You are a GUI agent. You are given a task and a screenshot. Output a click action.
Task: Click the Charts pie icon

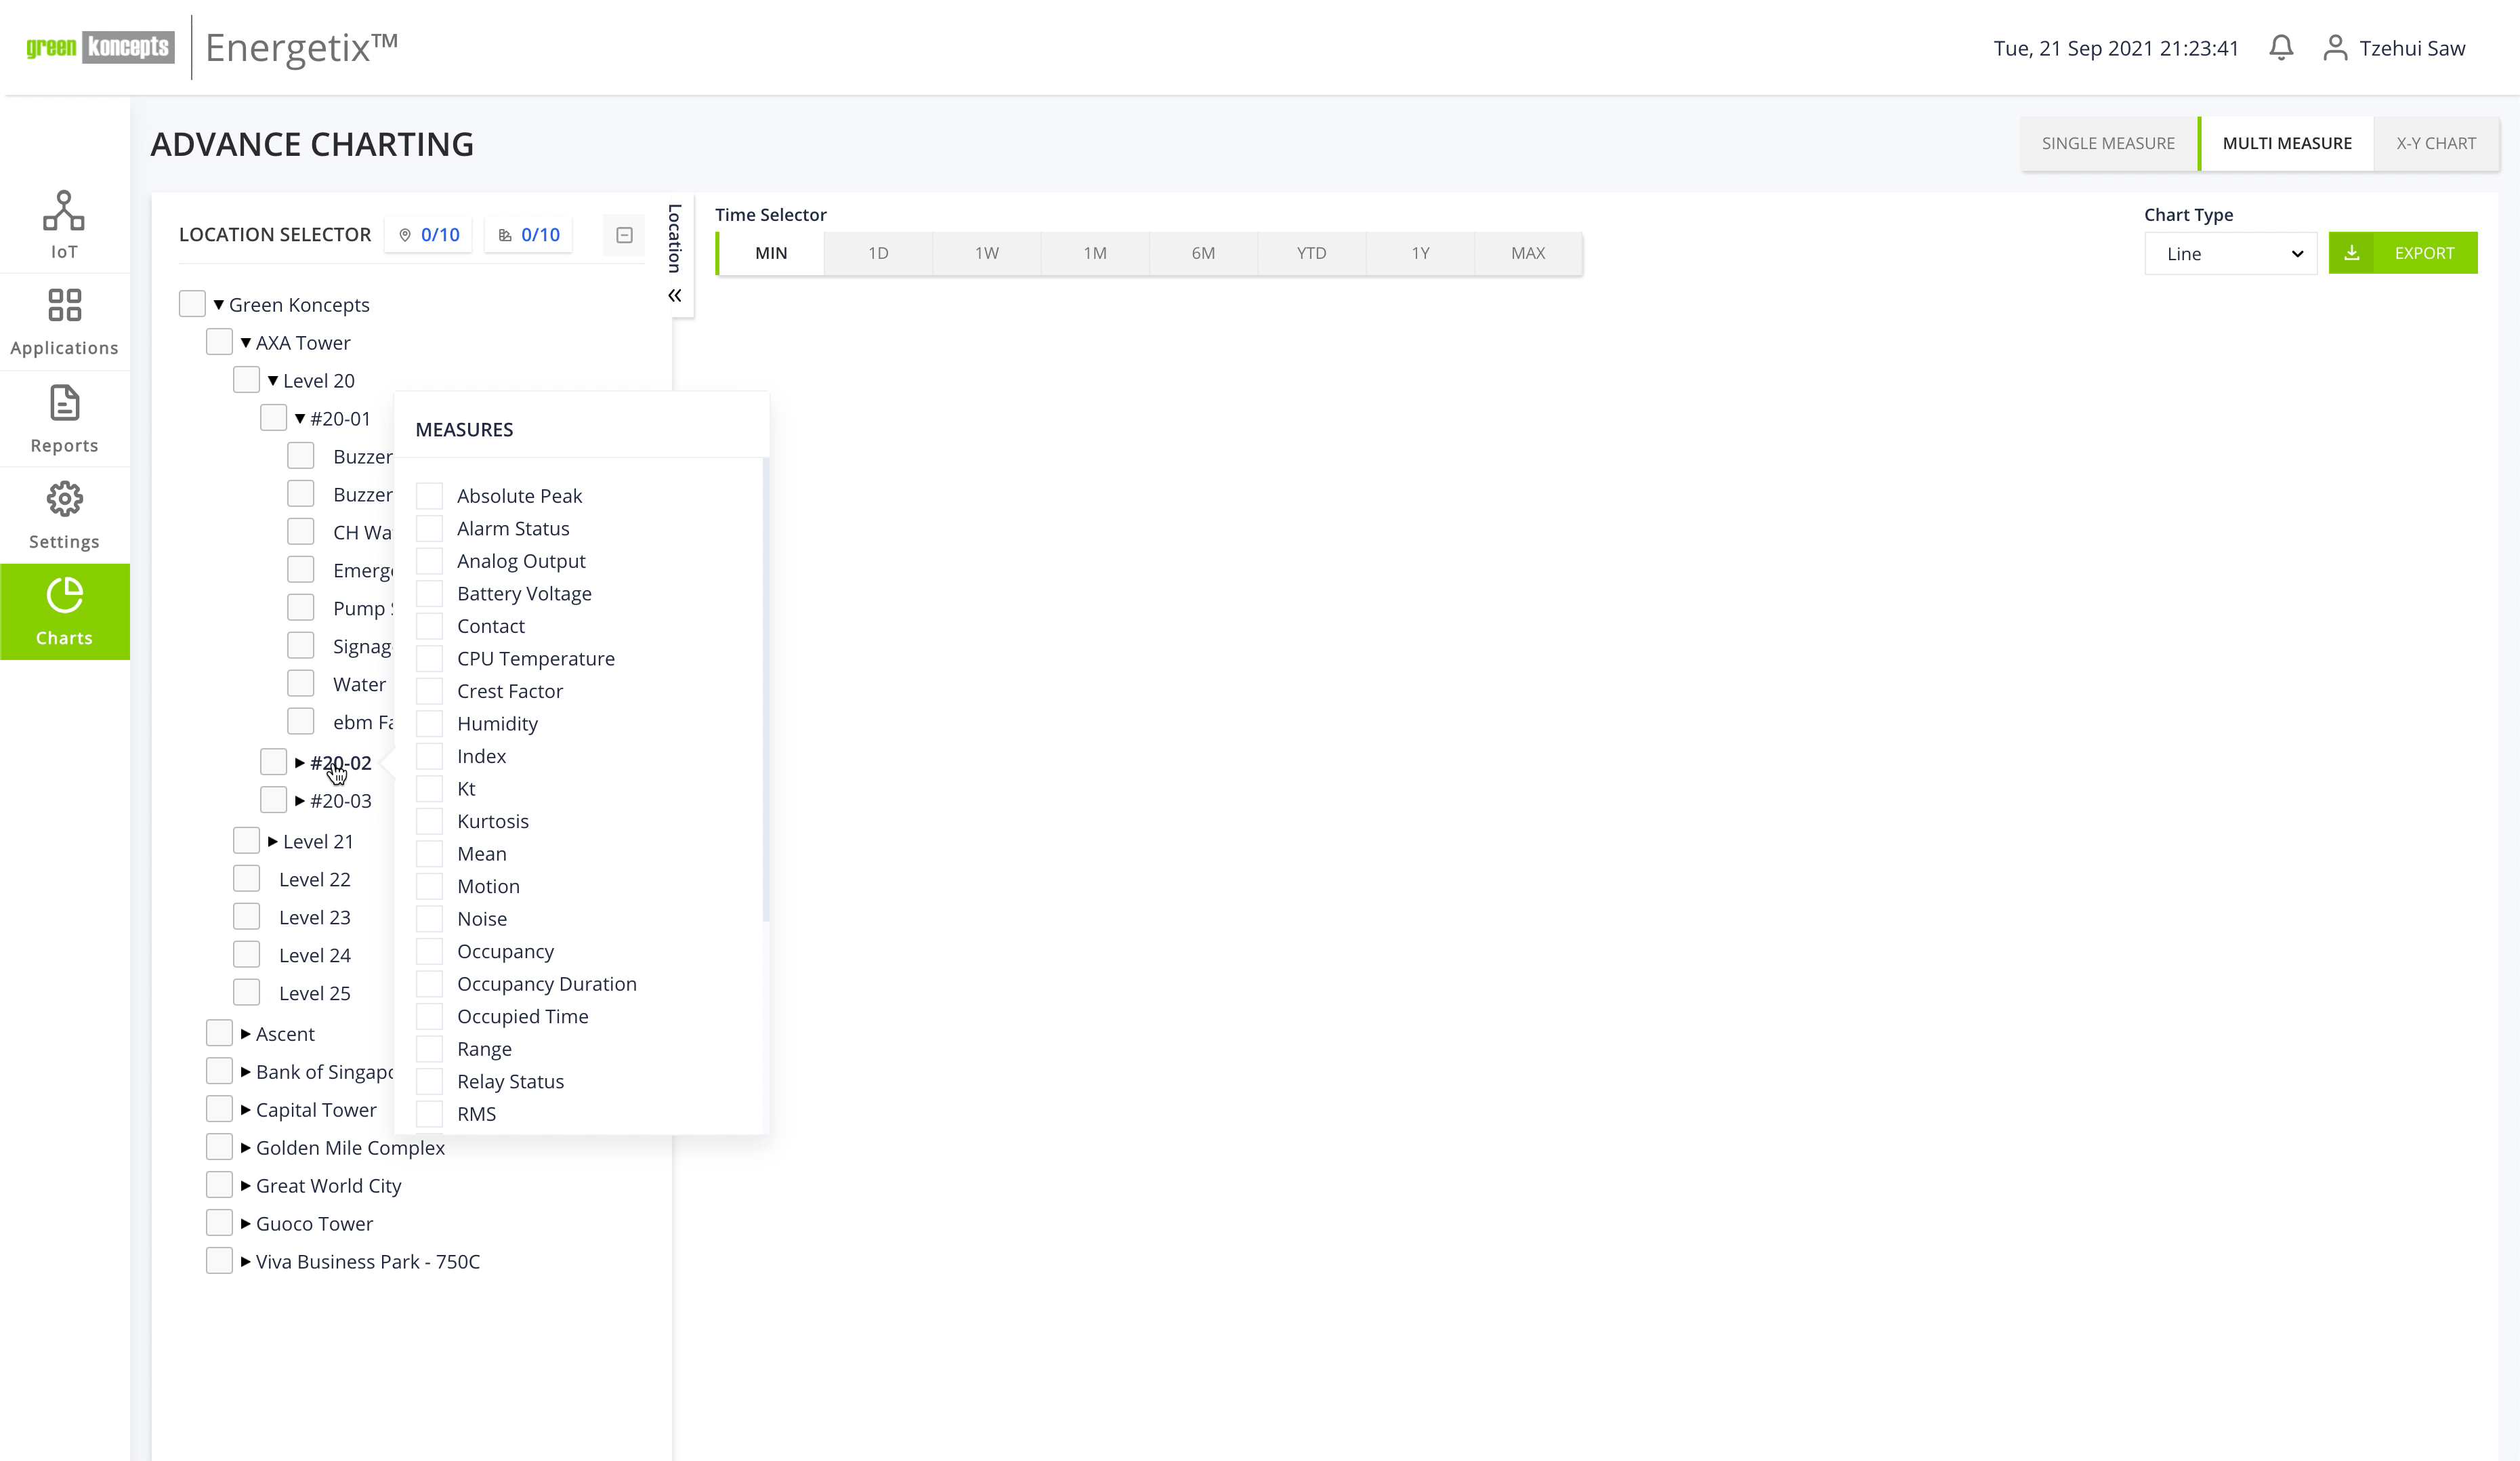click(64, 596)
